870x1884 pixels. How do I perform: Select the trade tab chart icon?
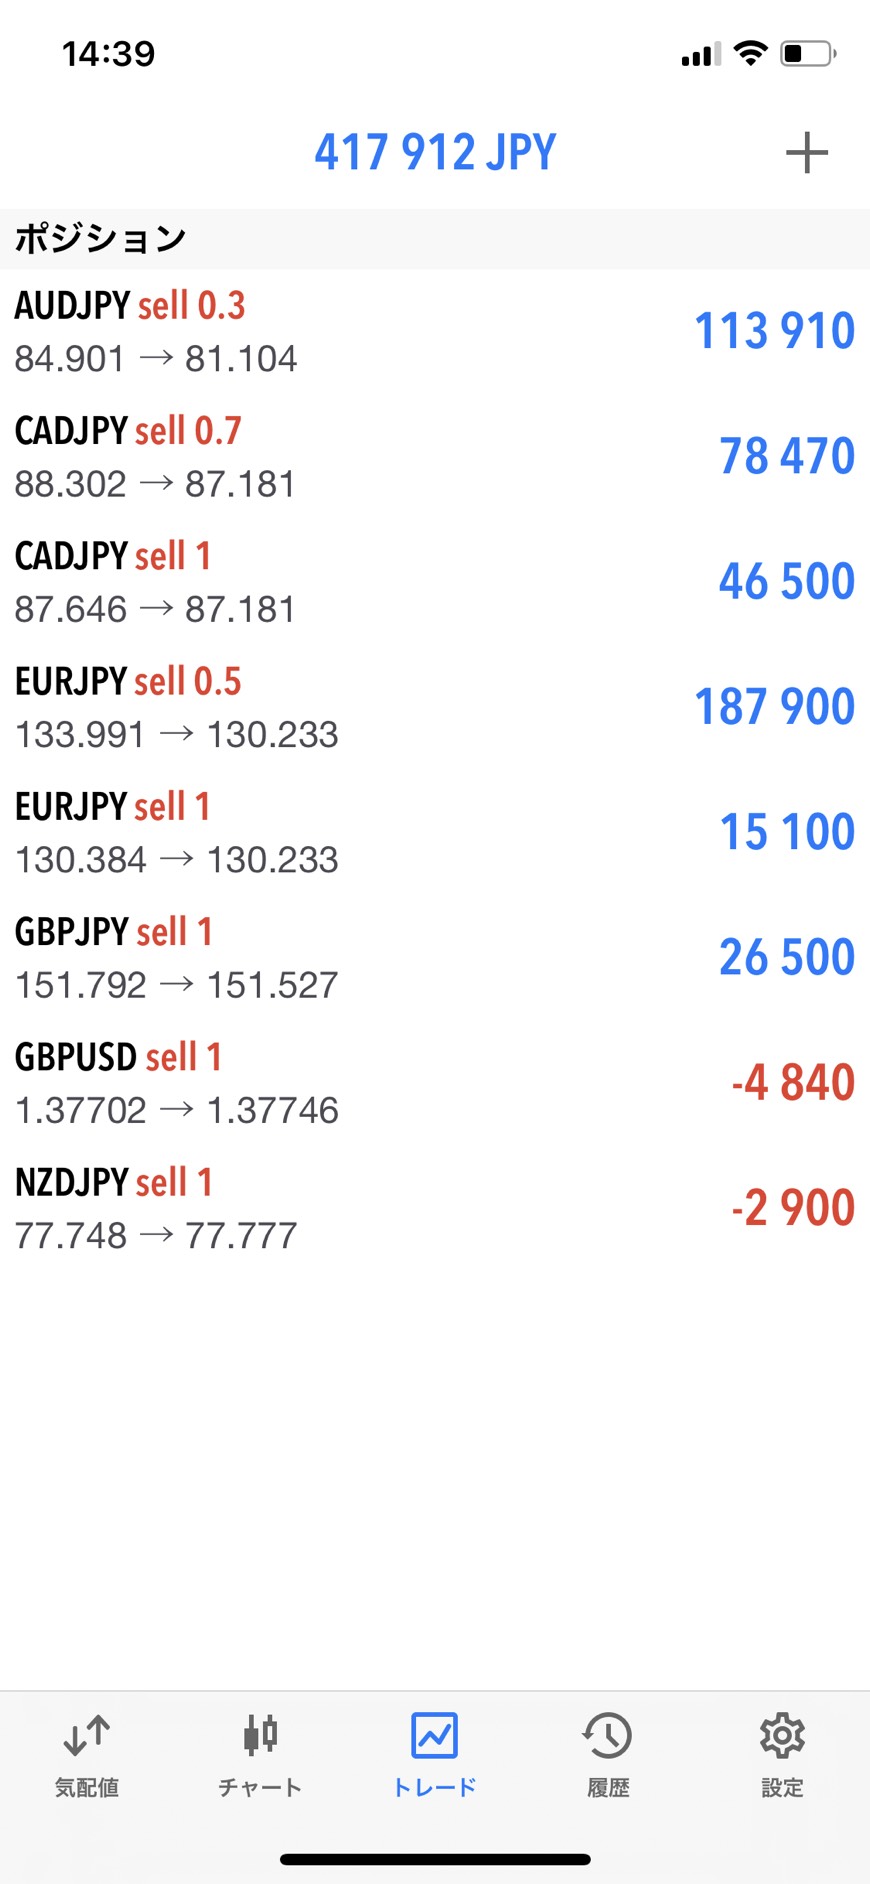pos(435,1735)
